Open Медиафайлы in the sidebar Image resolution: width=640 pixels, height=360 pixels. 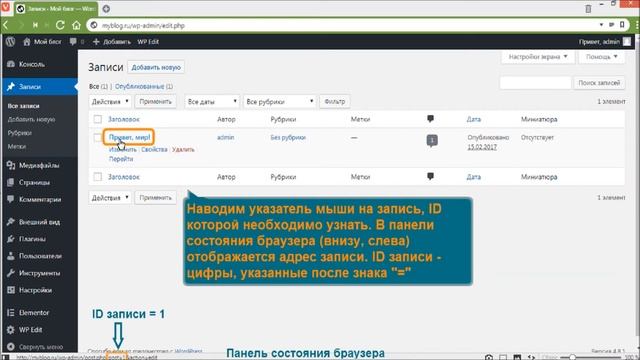click(x=39, y=165)
